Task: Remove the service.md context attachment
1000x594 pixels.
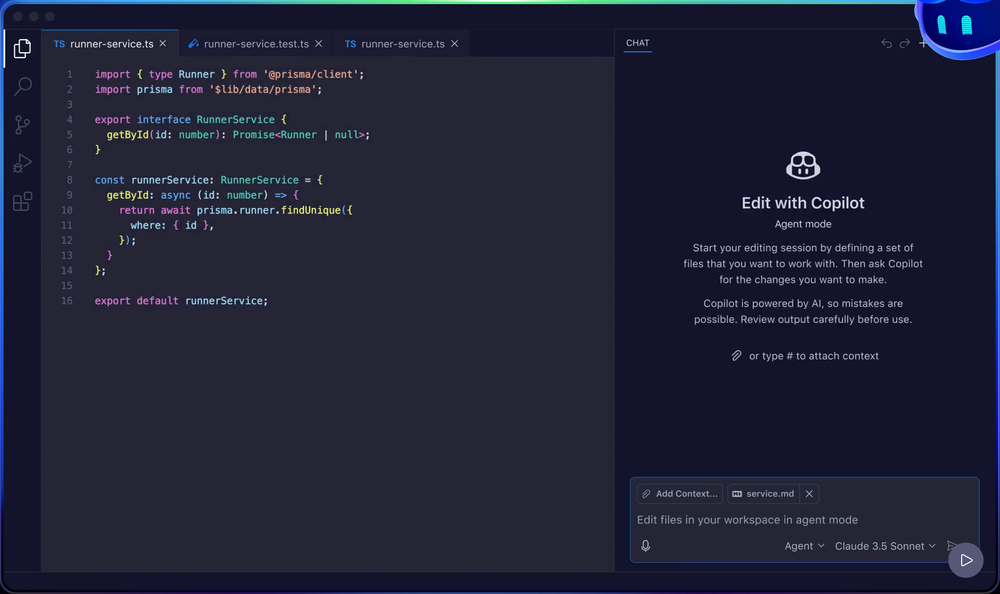Action: 810,493
